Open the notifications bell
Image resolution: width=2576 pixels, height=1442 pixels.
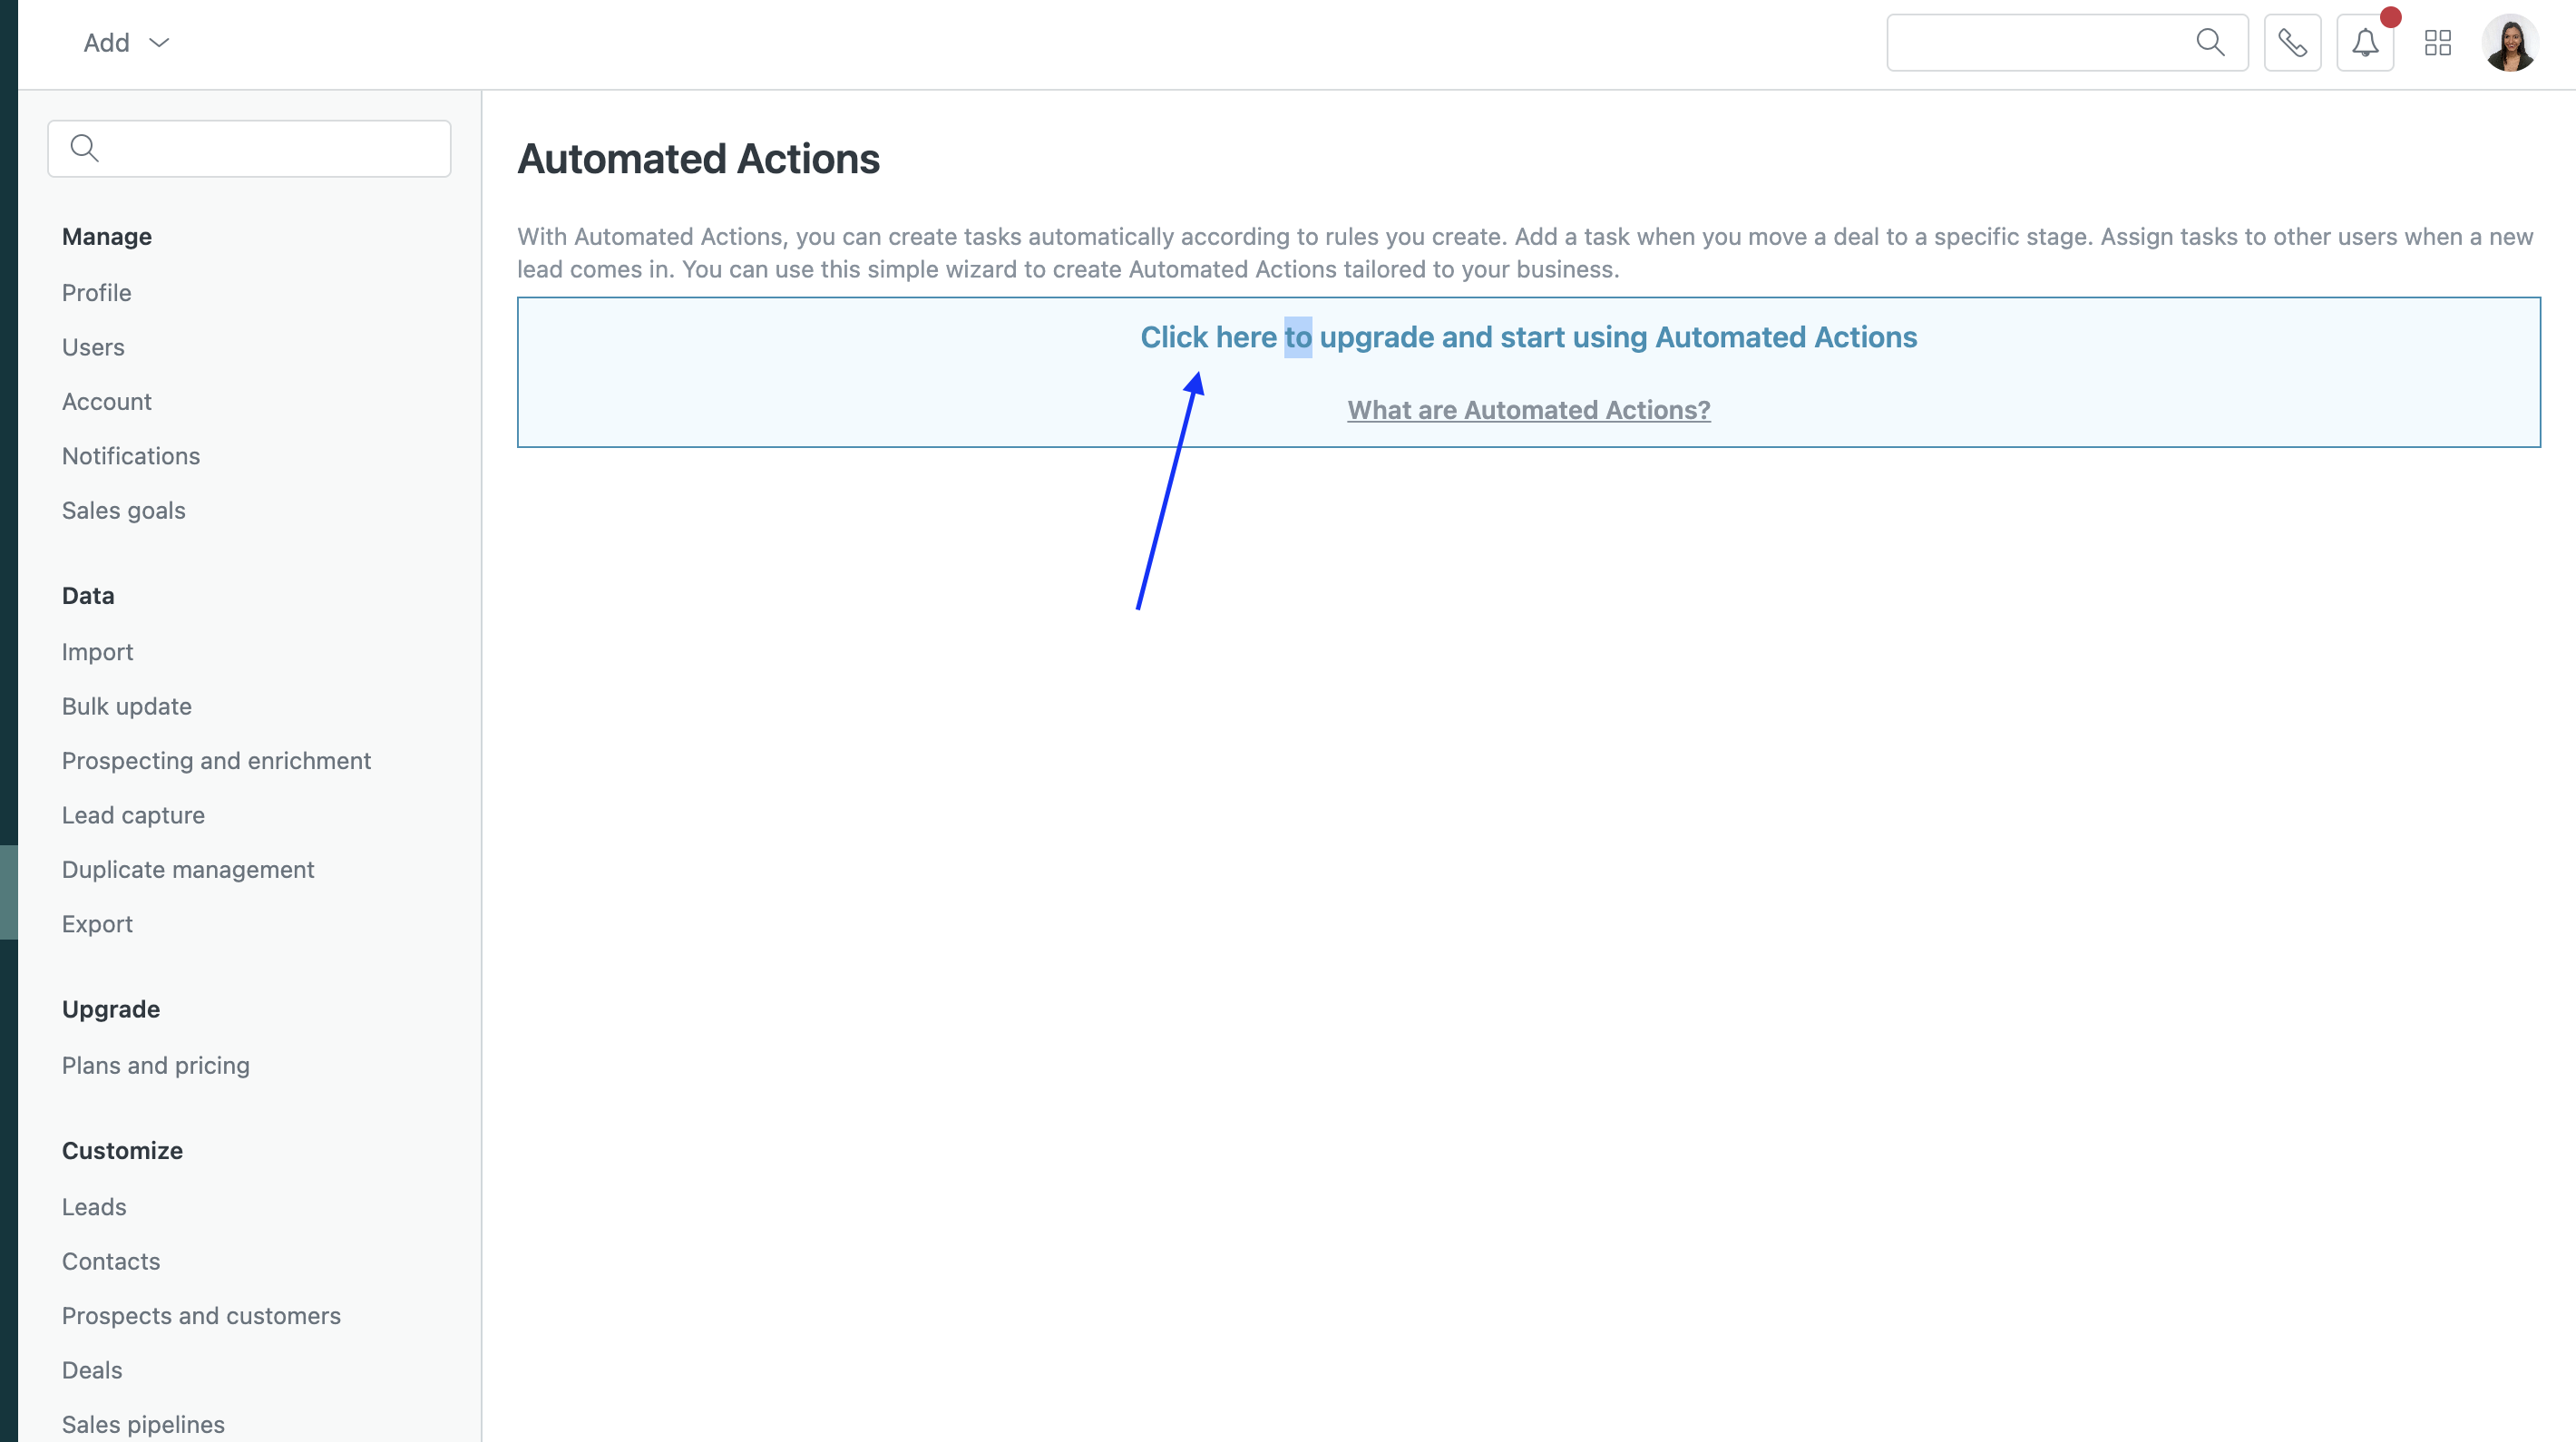tap(2364, 43)
